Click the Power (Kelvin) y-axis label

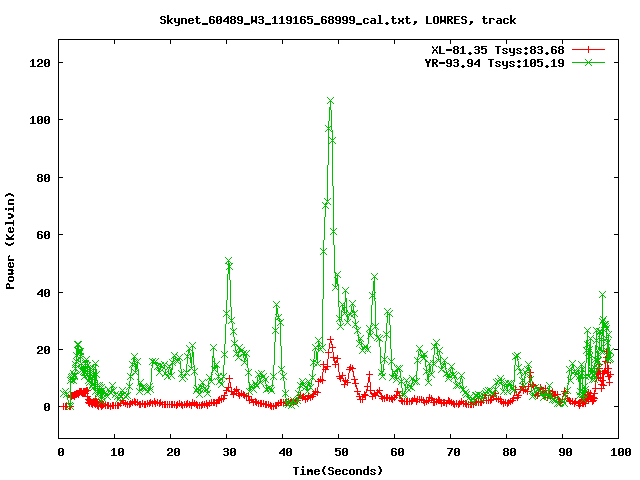click(x=10, y=241)
